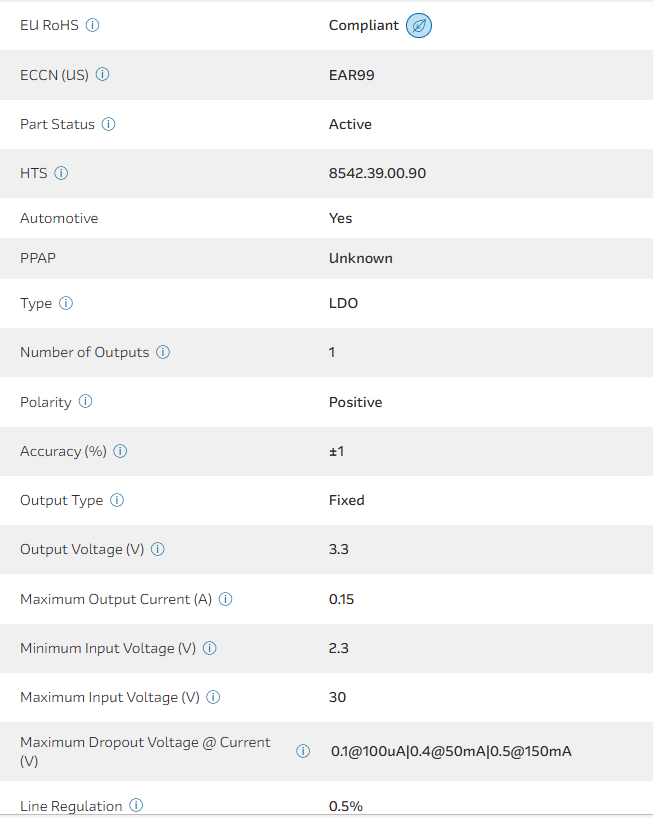Open the info tooltip for ECCN (US)
Viewport: 653px width, 818px height.
tap(103, 74)
